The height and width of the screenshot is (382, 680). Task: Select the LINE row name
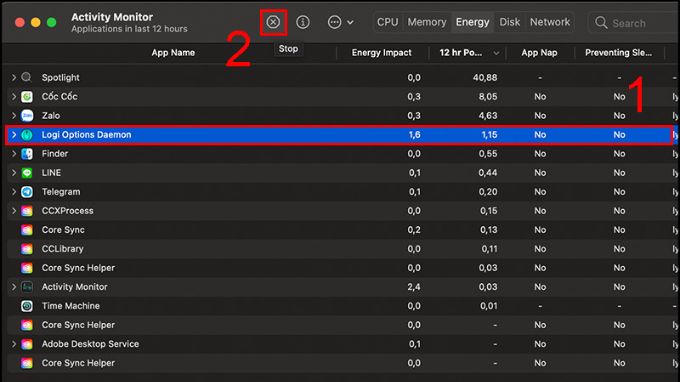51,173
